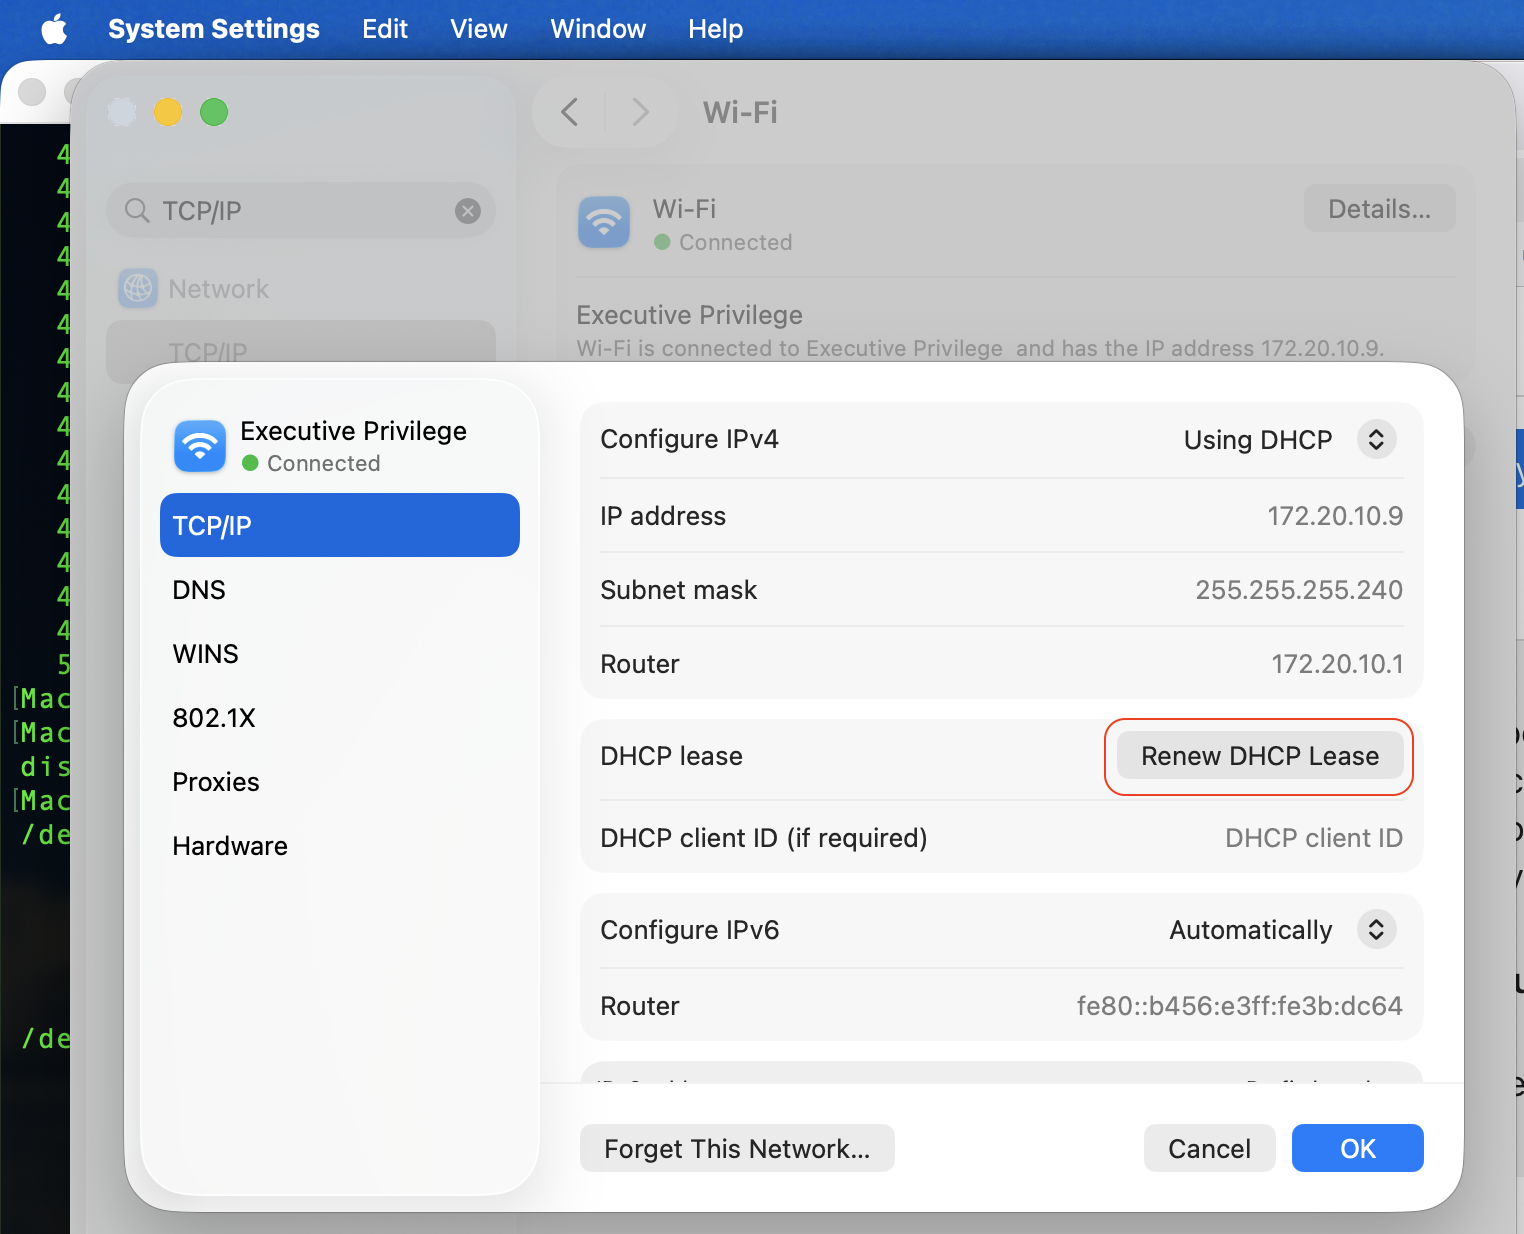
Task: Switch to the 802.1X tab
Action: 340,718
